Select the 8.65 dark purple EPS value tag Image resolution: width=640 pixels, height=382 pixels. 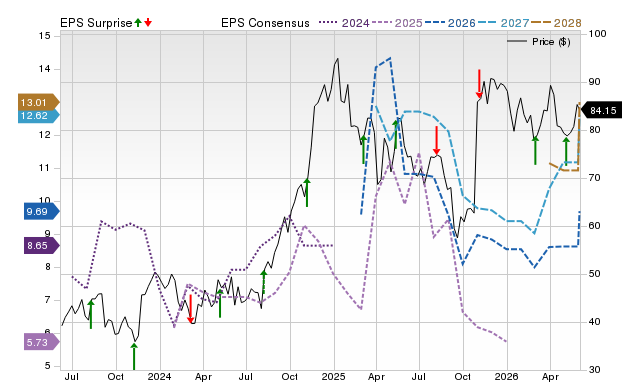tap(41, 246)
